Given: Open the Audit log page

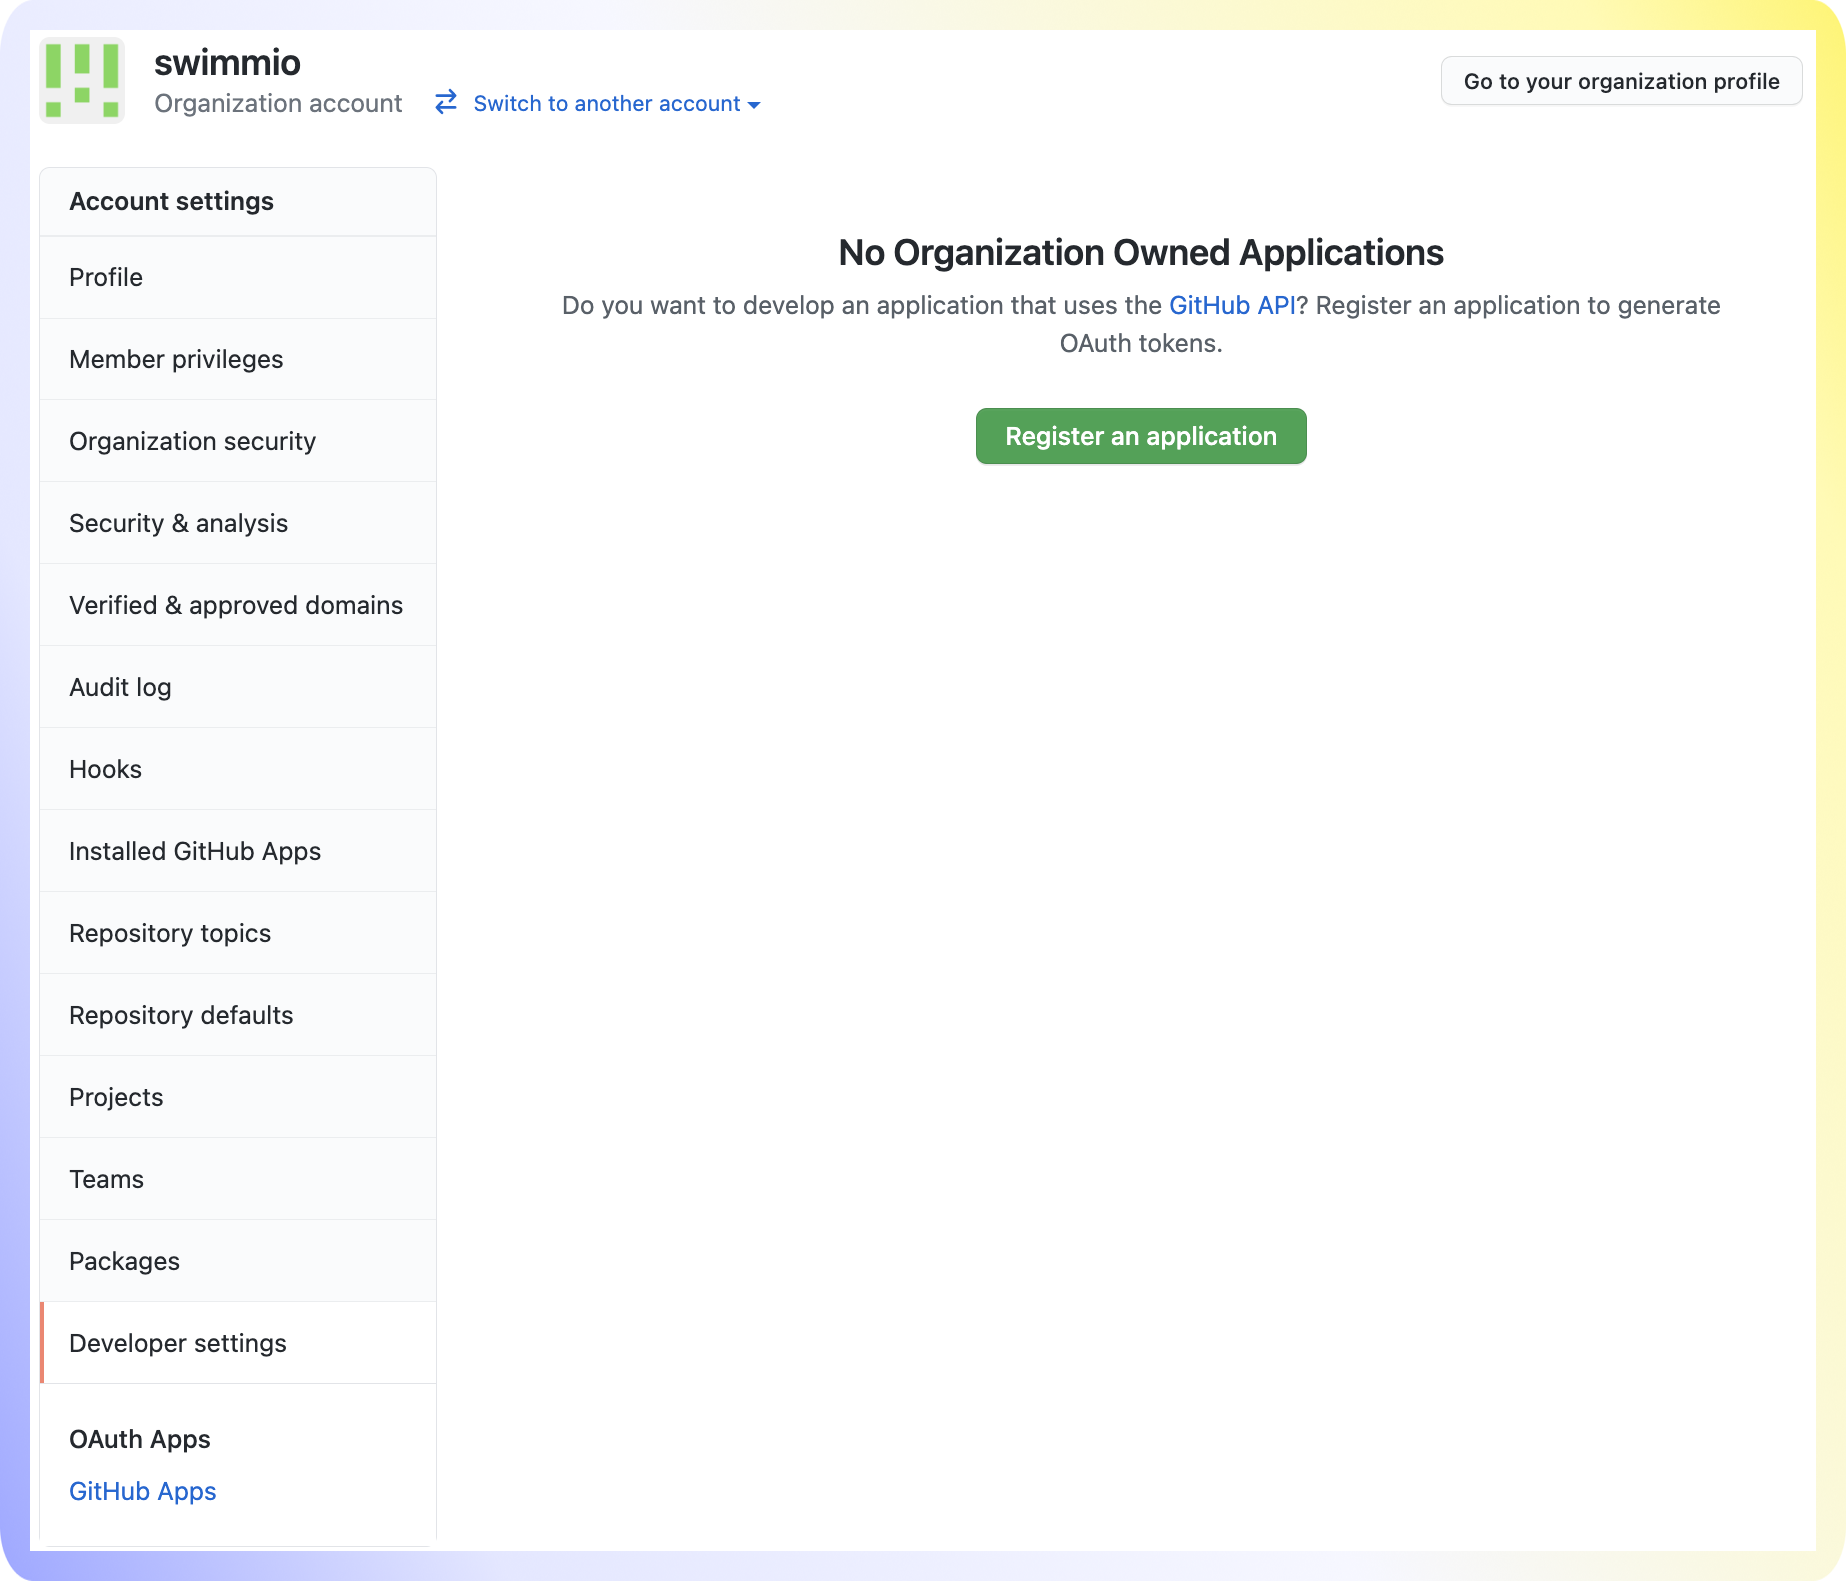Looking at the screenshot, I should point(238,687).
